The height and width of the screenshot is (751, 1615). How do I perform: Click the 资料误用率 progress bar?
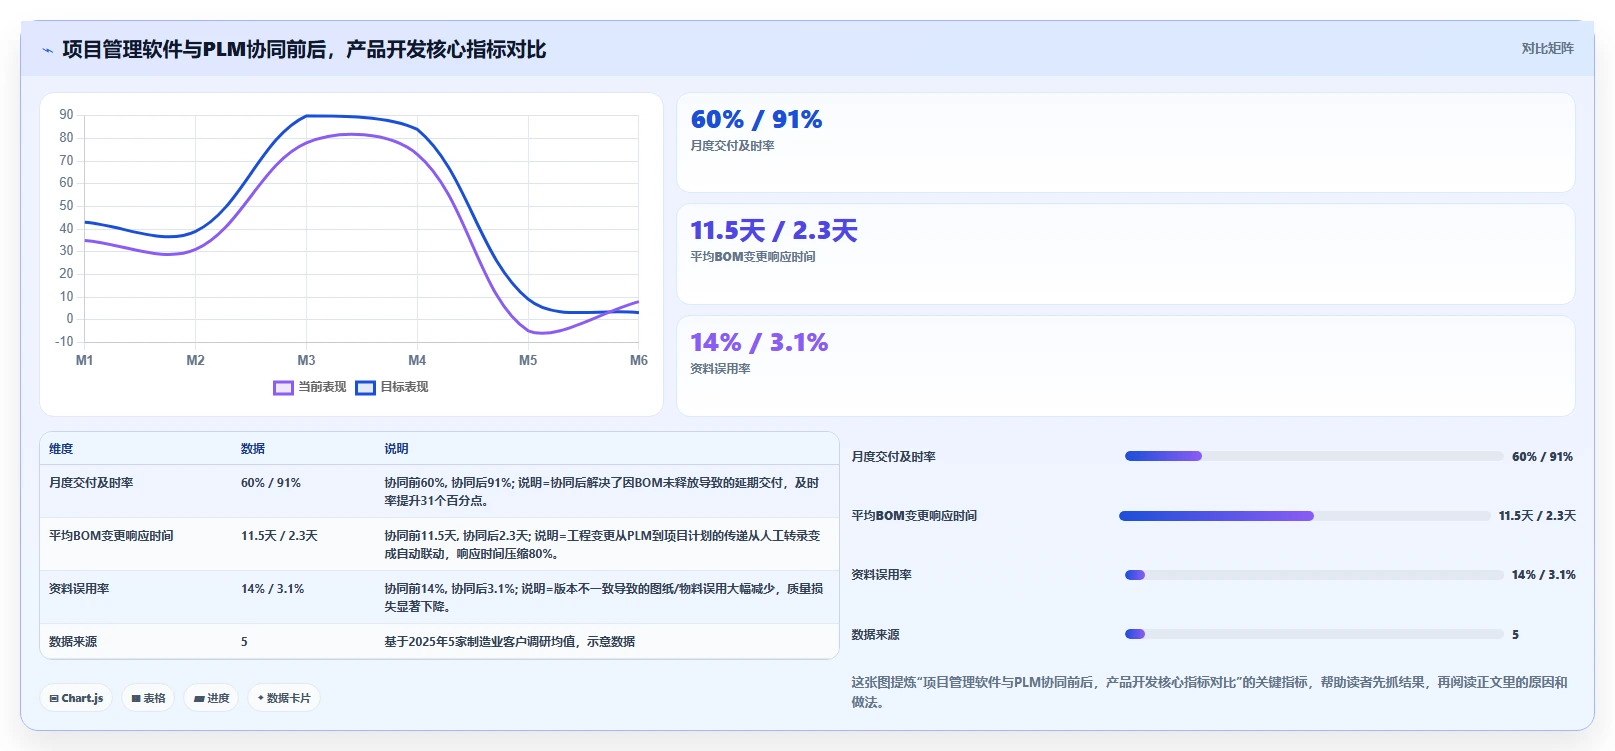[x=1314, y=575]
